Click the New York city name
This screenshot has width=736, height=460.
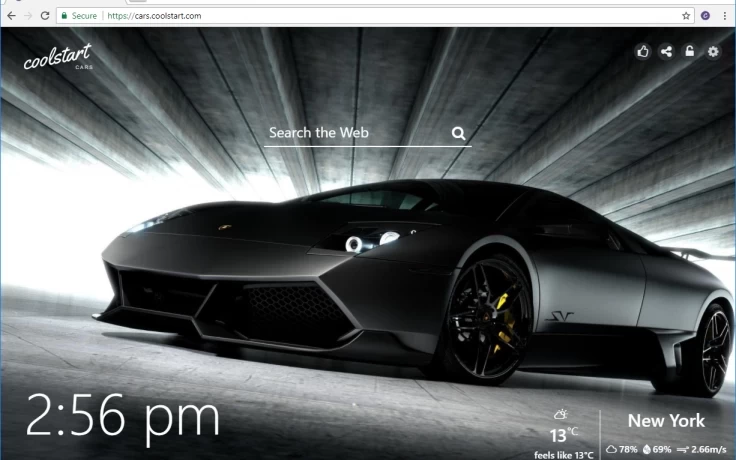(x=666, y=421)
